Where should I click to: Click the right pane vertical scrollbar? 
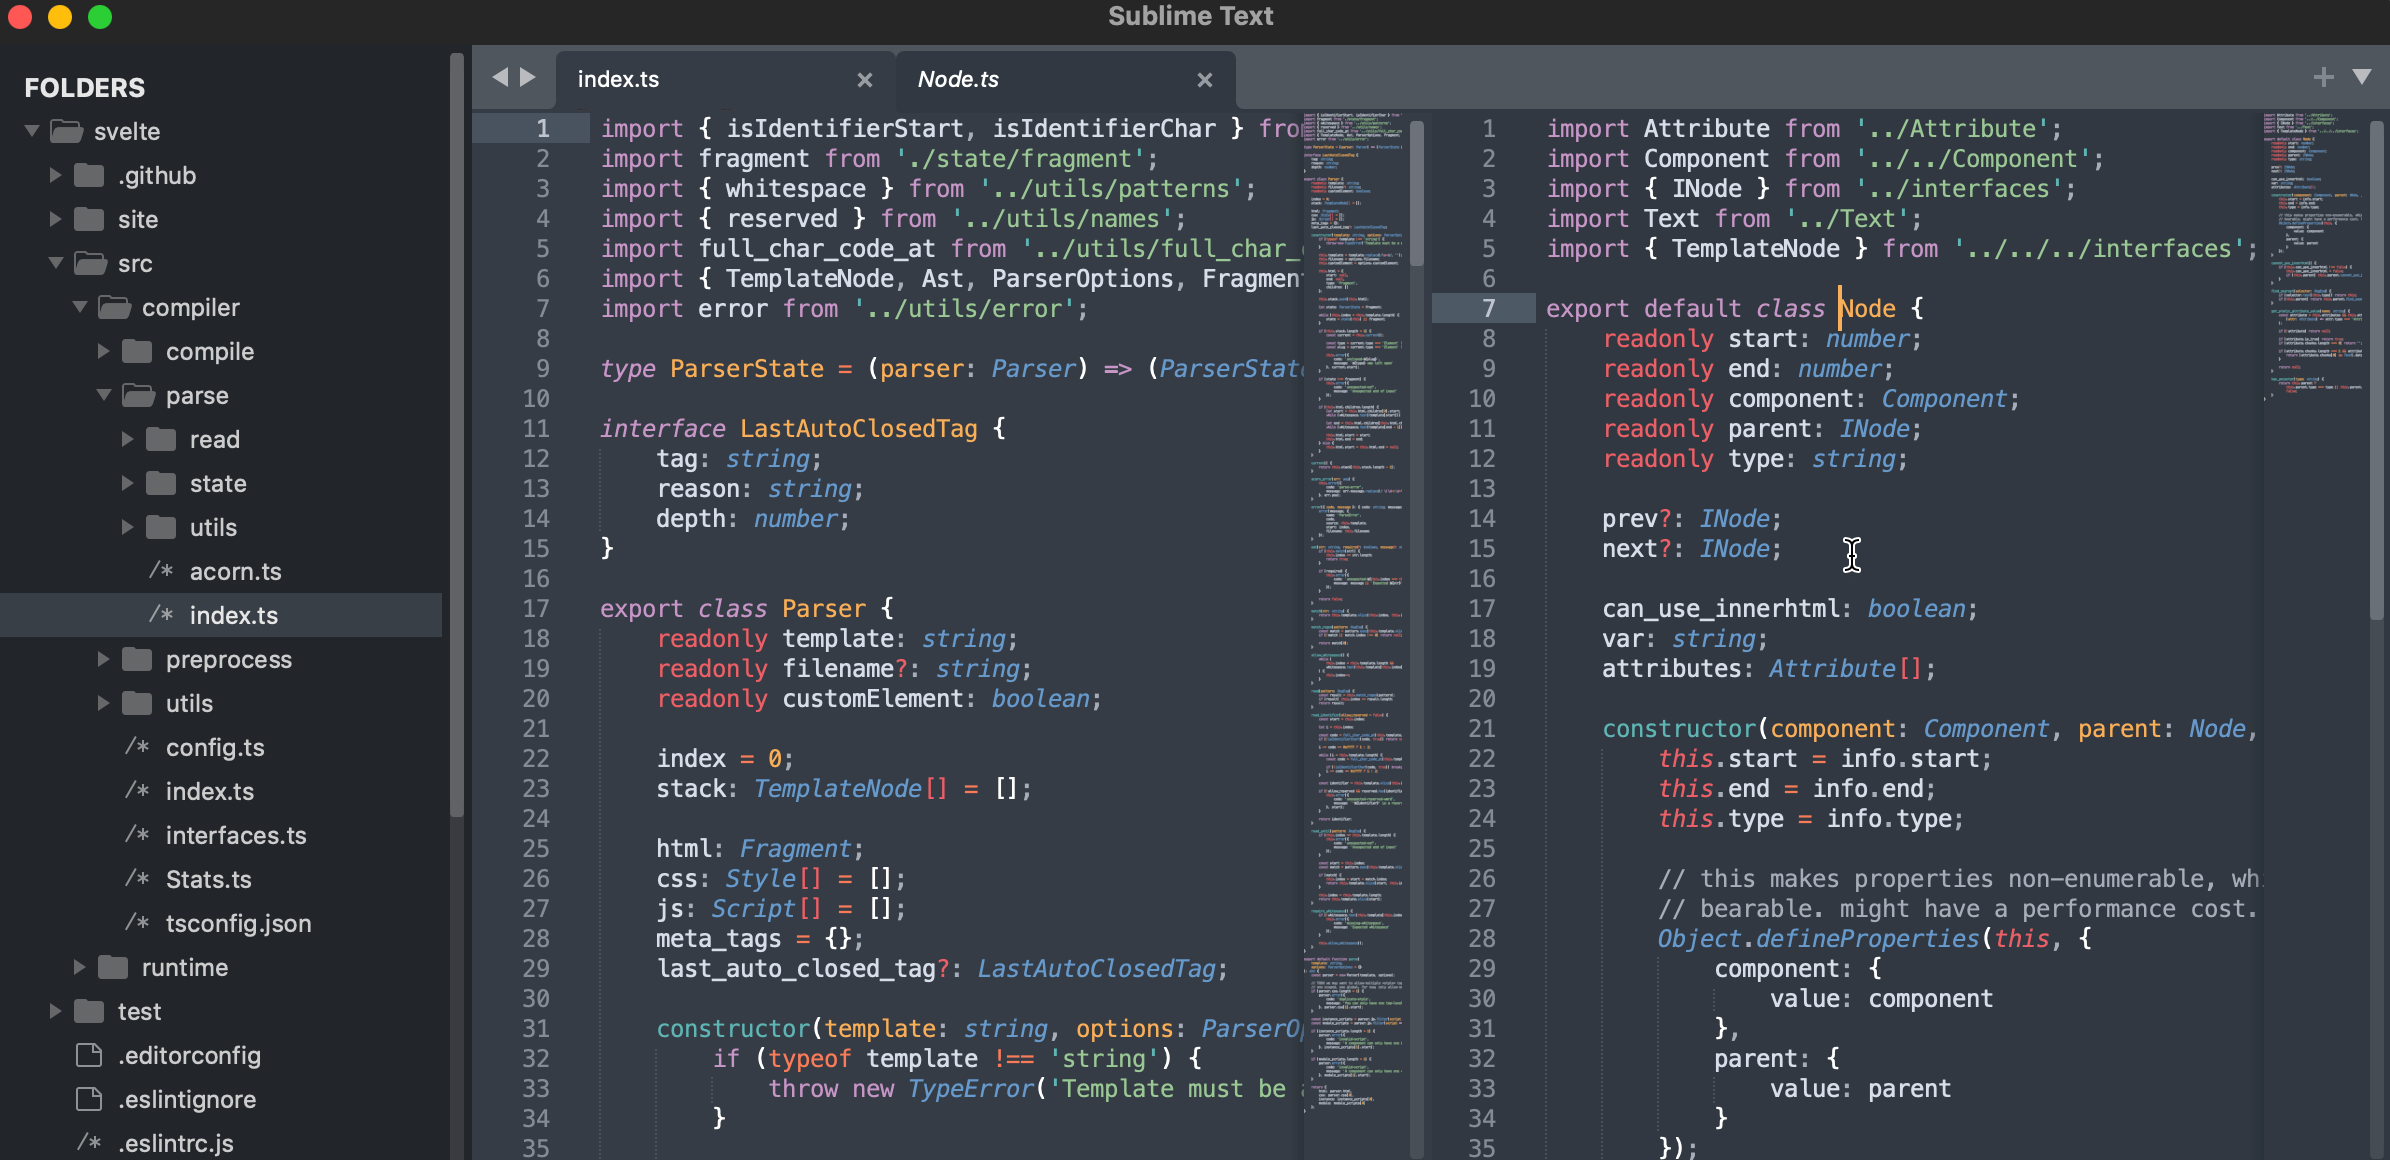(2377, 370)
